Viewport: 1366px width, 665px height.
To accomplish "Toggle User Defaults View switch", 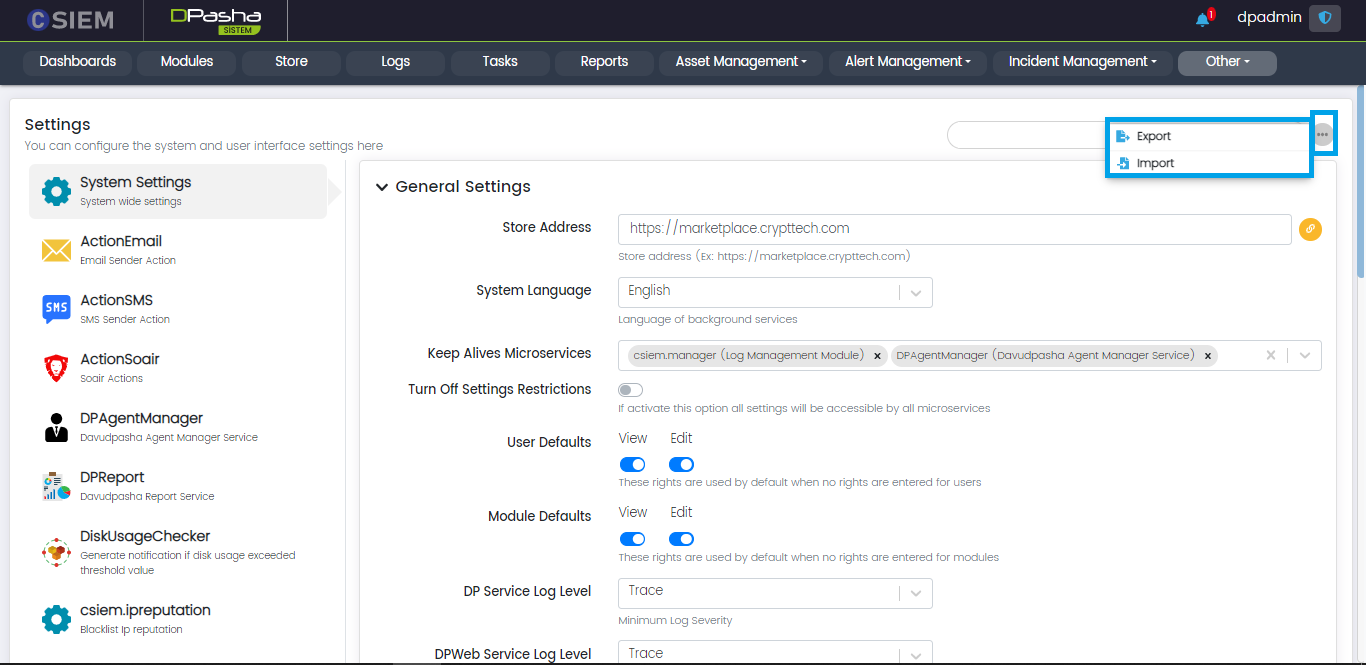I will 632,464.
